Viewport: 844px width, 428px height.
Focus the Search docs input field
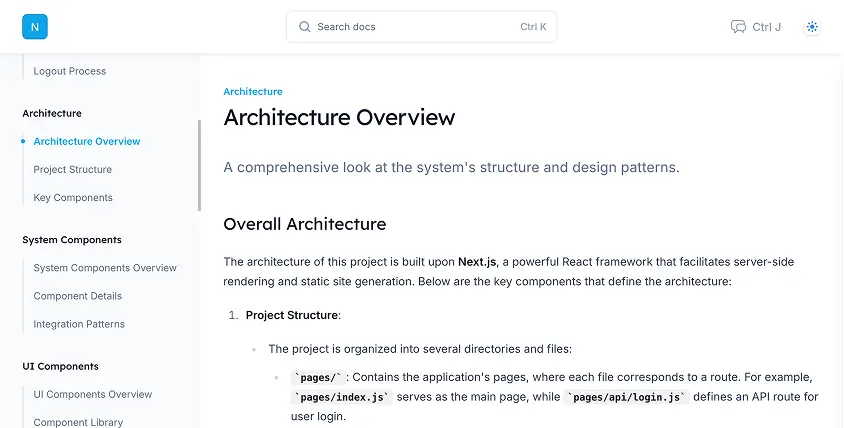(x=421, y=27)
